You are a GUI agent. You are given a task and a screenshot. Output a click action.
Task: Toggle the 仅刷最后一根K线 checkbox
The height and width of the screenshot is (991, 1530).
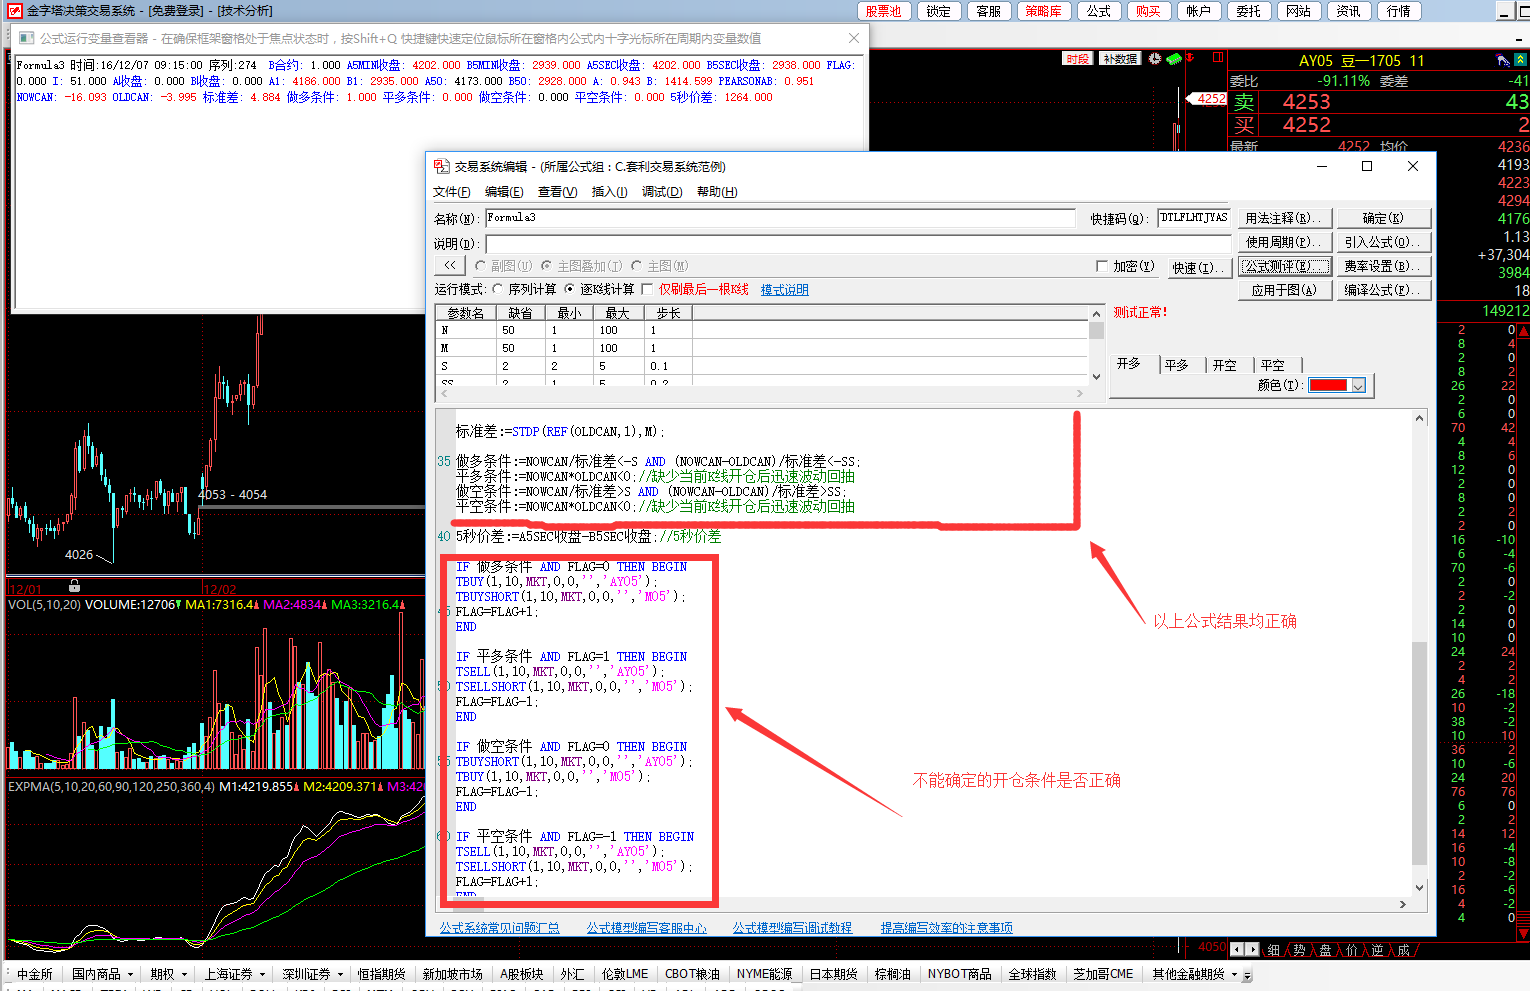(647, 289)
